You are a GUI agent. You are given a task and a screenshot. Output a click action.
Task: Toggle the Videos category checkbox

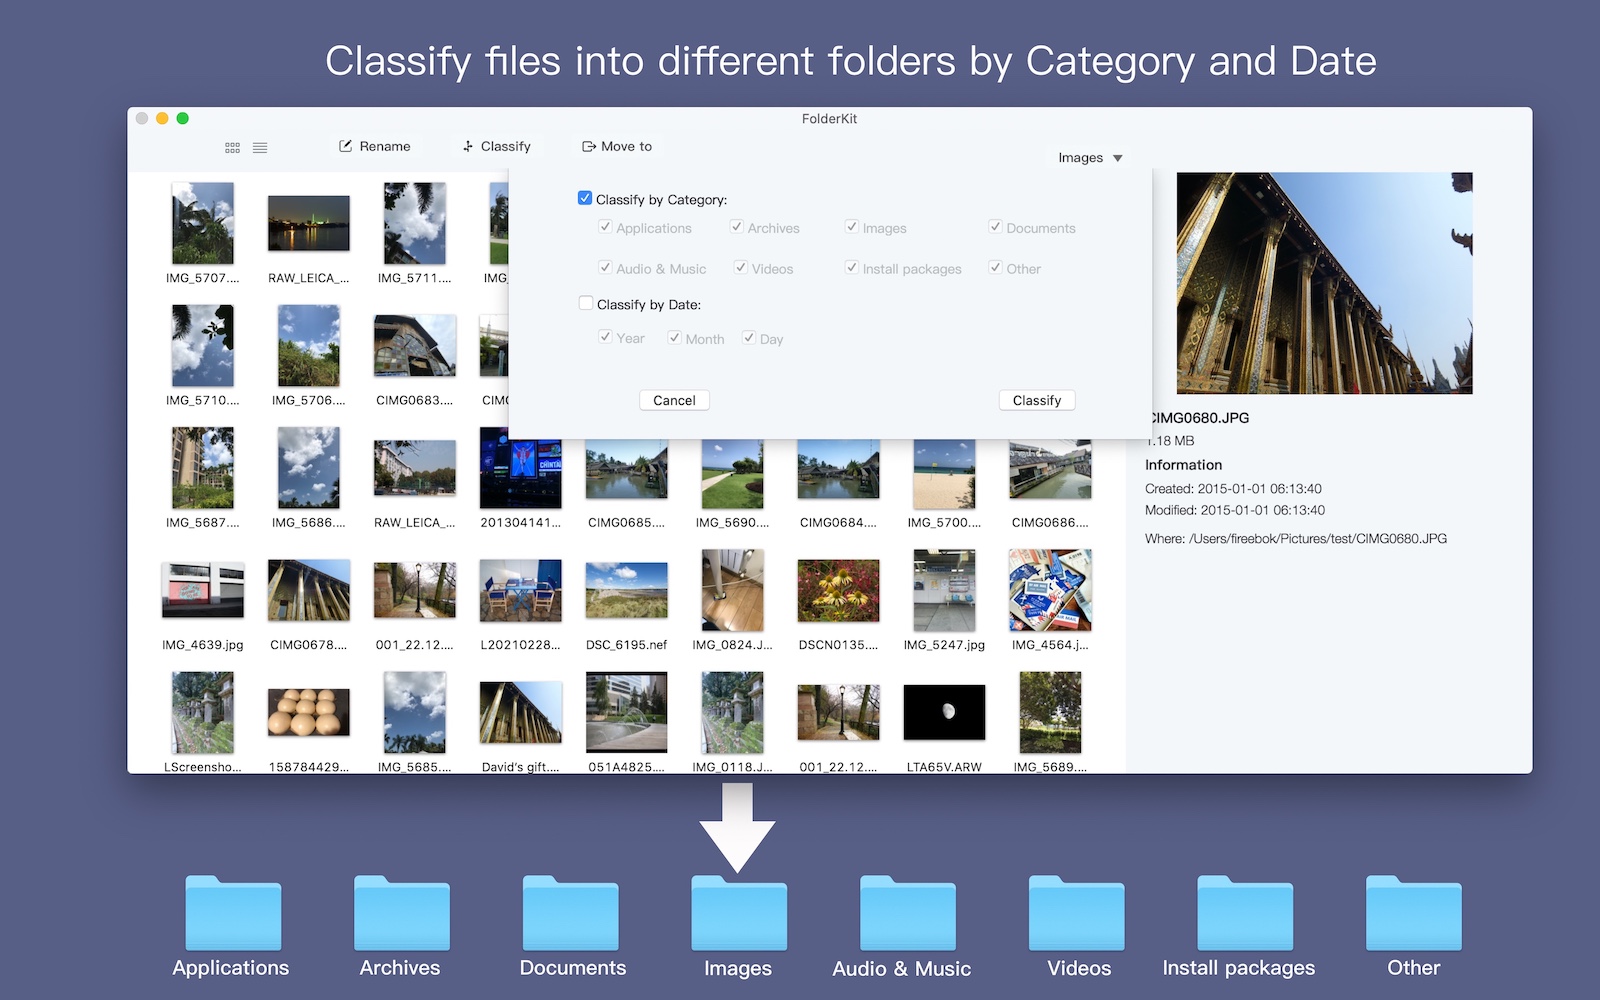point(741,267)
